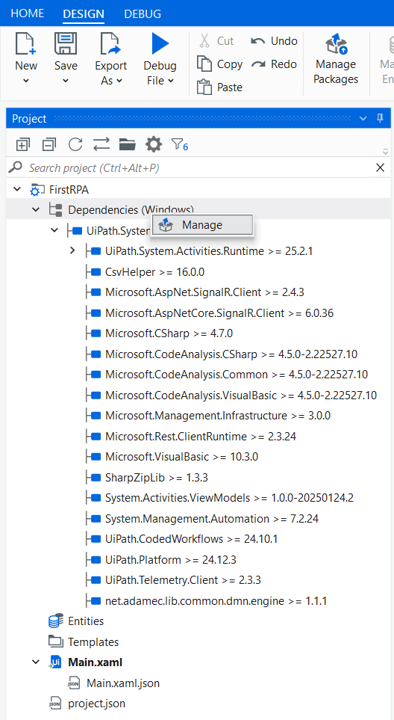
Task: Select Microsoft.CodeAnalysis.VisualBasic dependency
Action: (241, 395)
